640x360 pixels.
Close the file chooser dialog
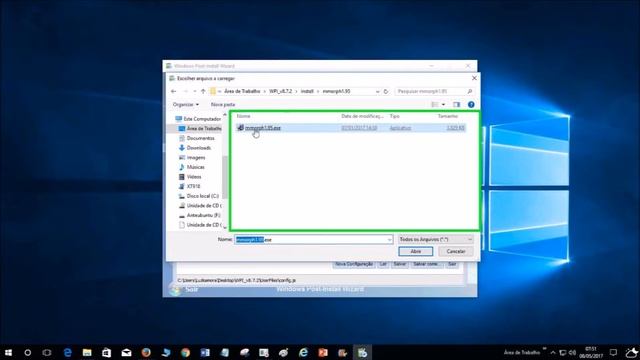click(474, 78)
